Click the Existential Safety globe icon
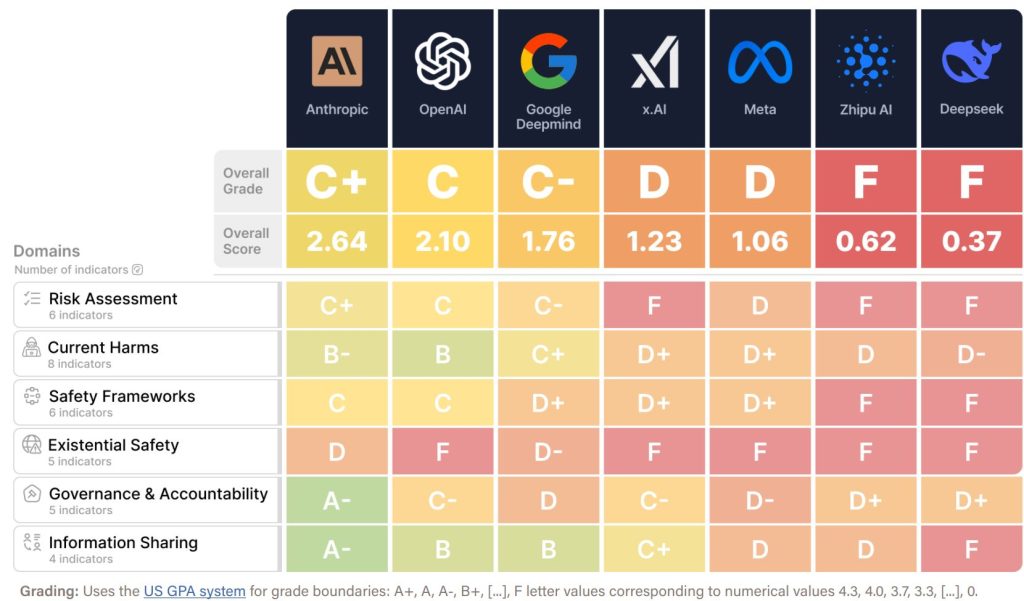 (x=31, y=444)
